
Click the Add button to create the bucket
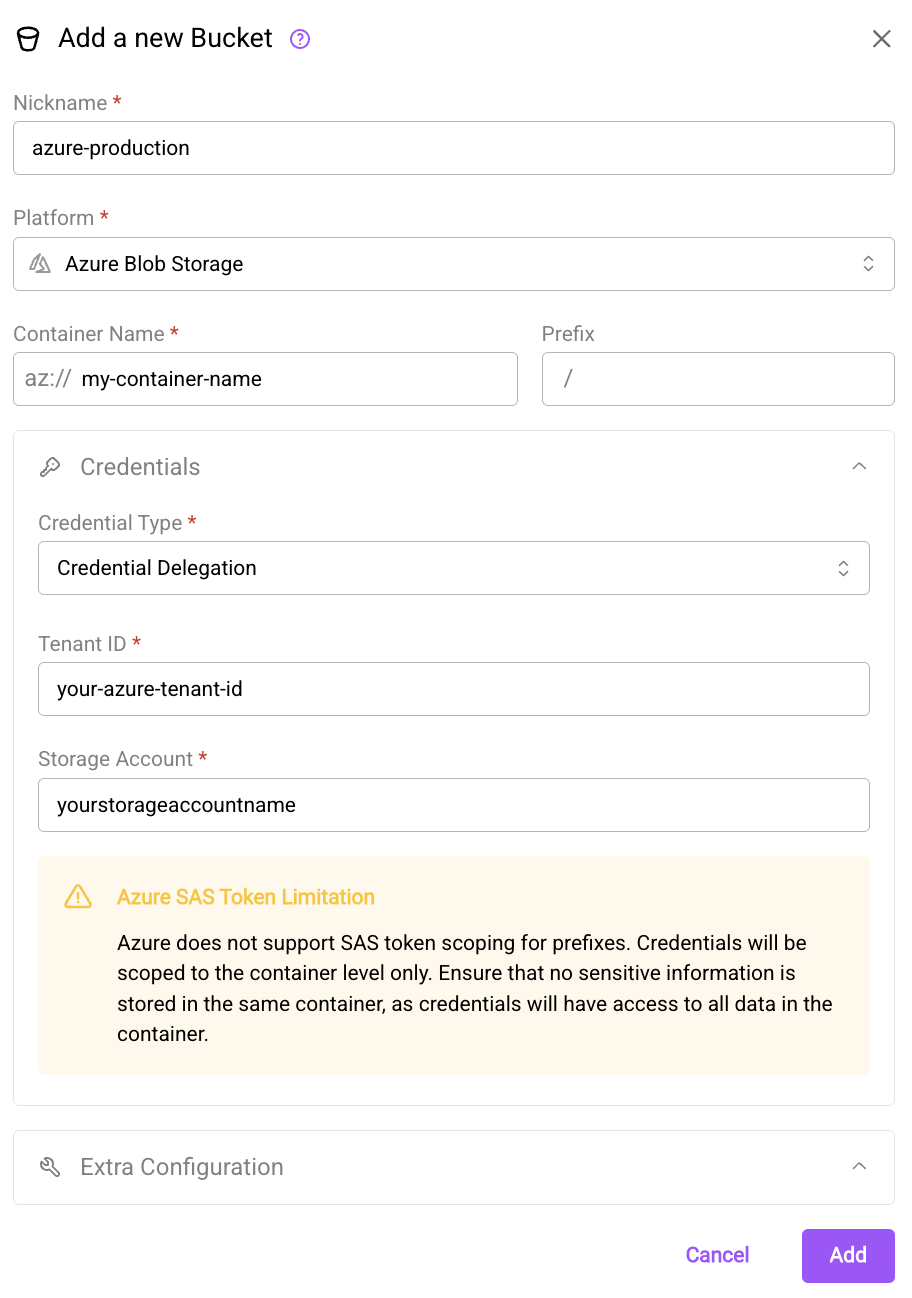tap(847, 1255)
